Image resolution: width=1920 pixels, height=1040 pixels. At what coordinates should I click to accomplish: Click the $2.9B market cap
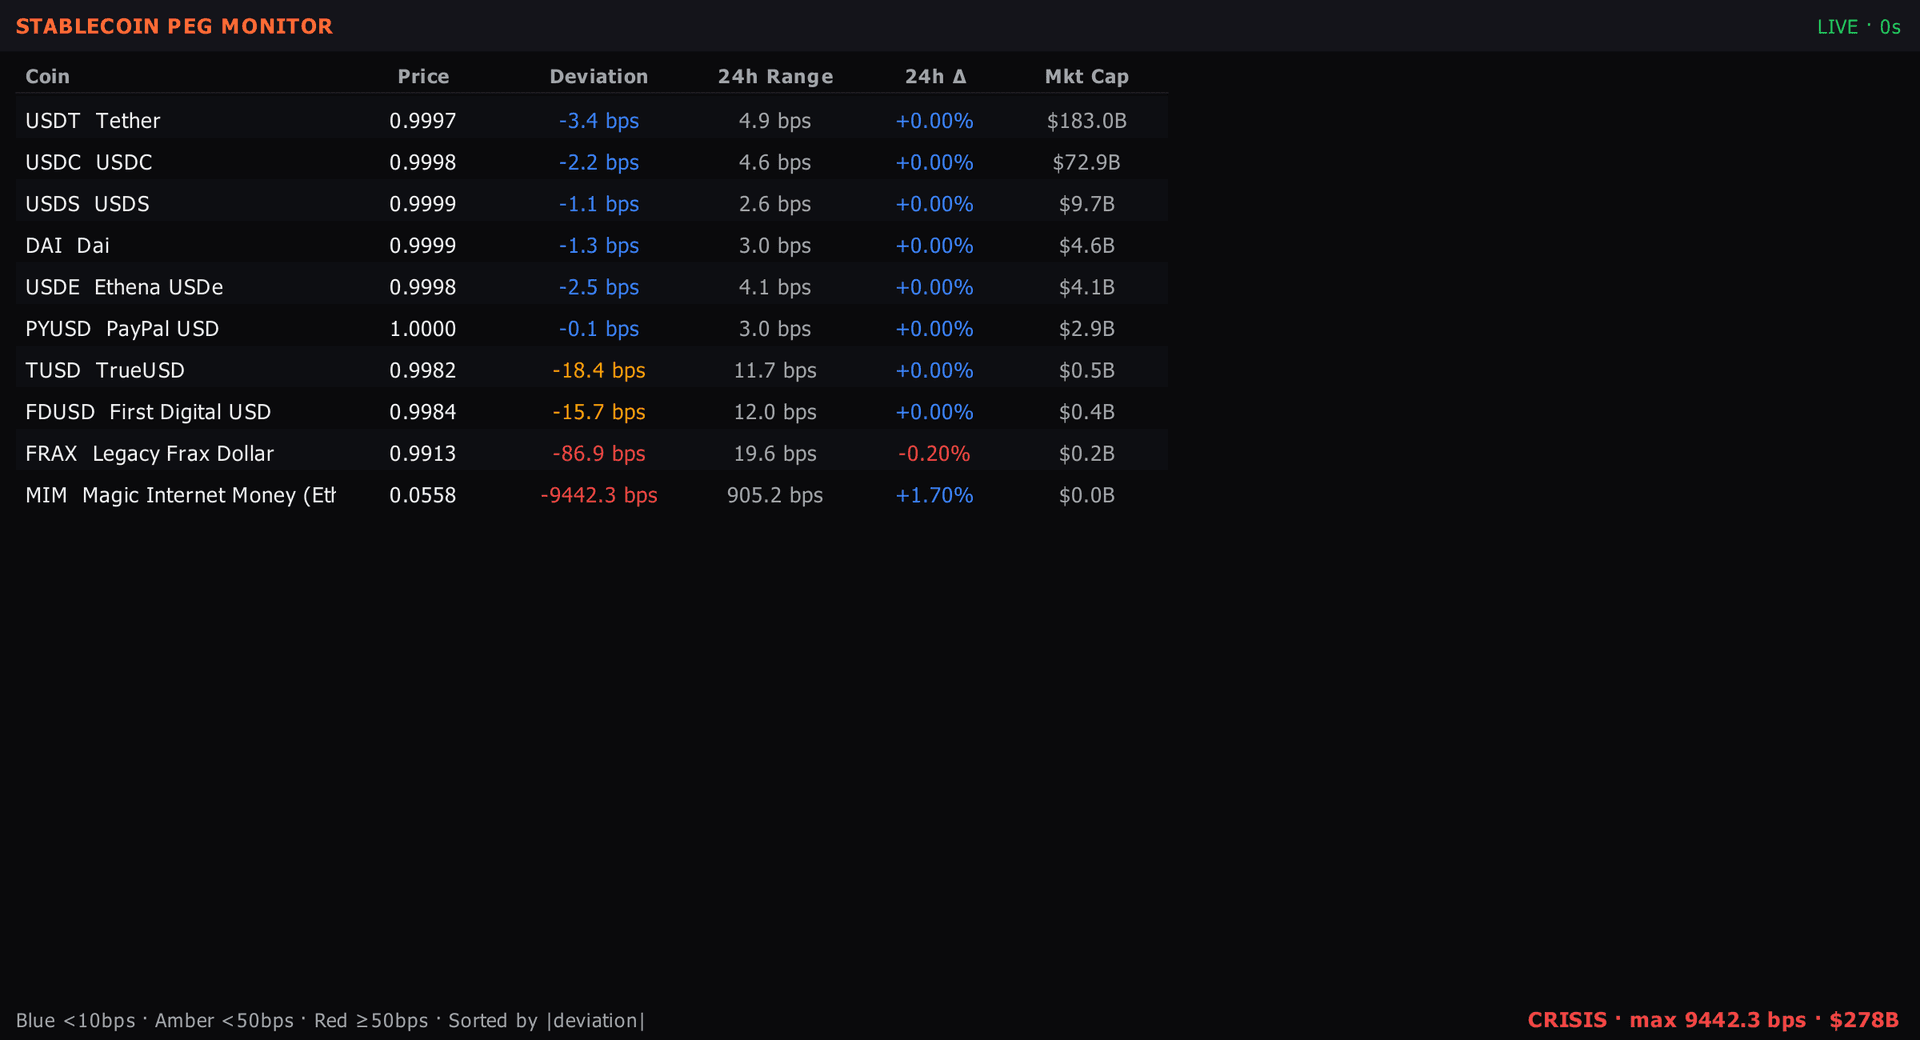1087,329
